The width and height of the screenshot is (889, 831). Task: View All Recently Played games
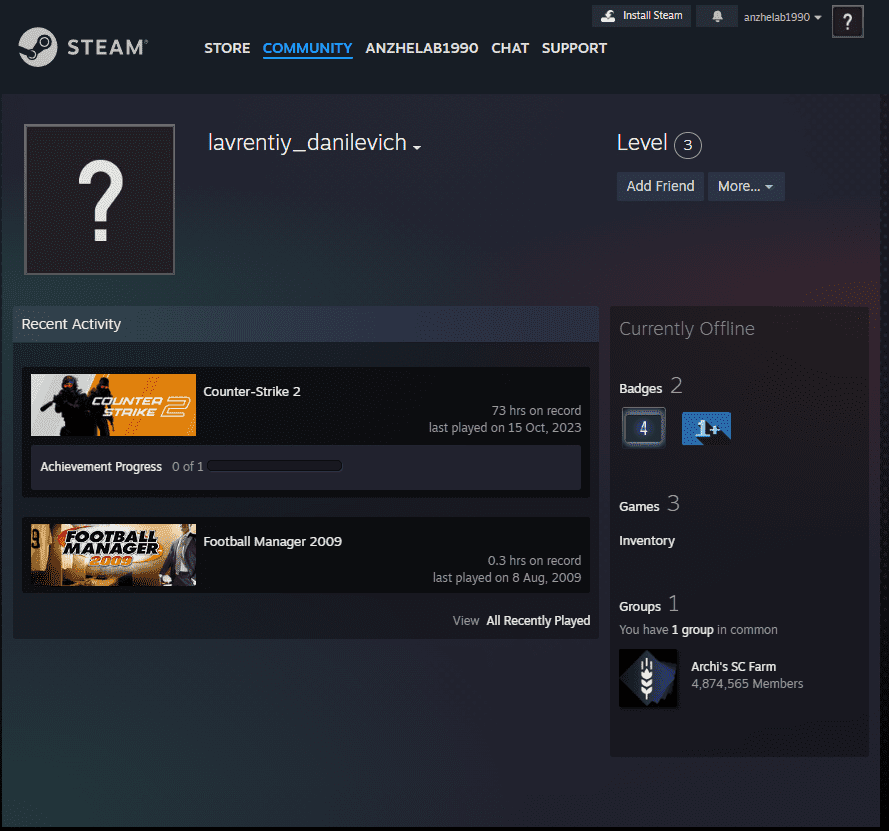click(x=538, y=620)
